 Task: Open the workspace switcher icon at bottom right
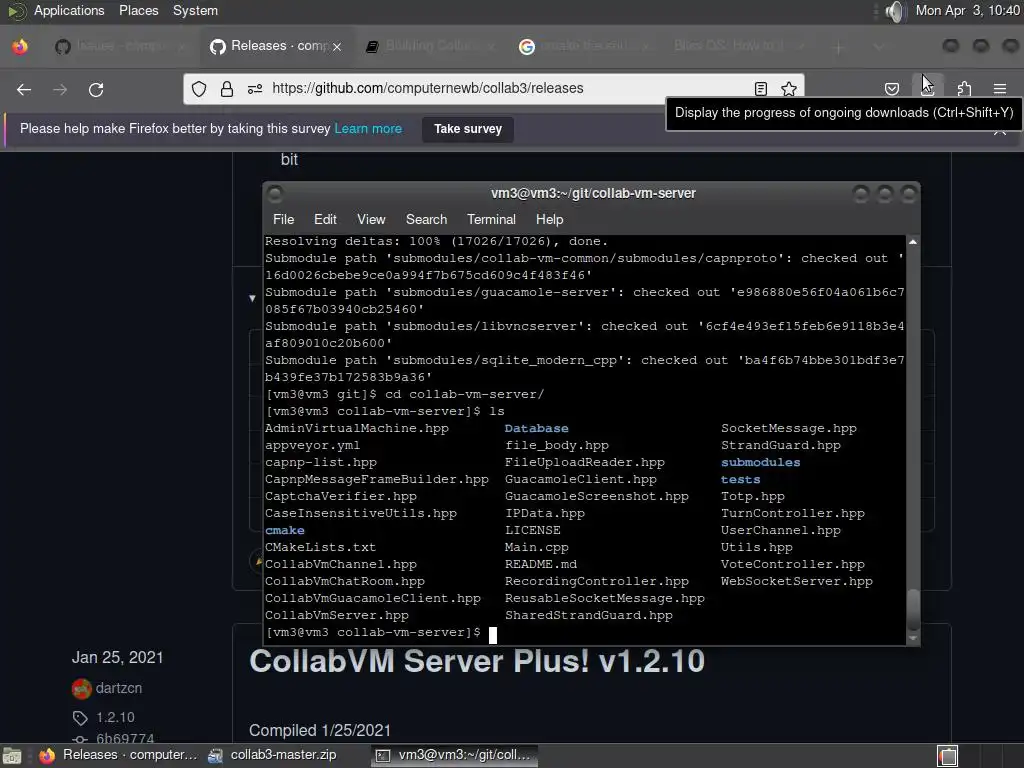pyautogui.click(x=948, y=756)
